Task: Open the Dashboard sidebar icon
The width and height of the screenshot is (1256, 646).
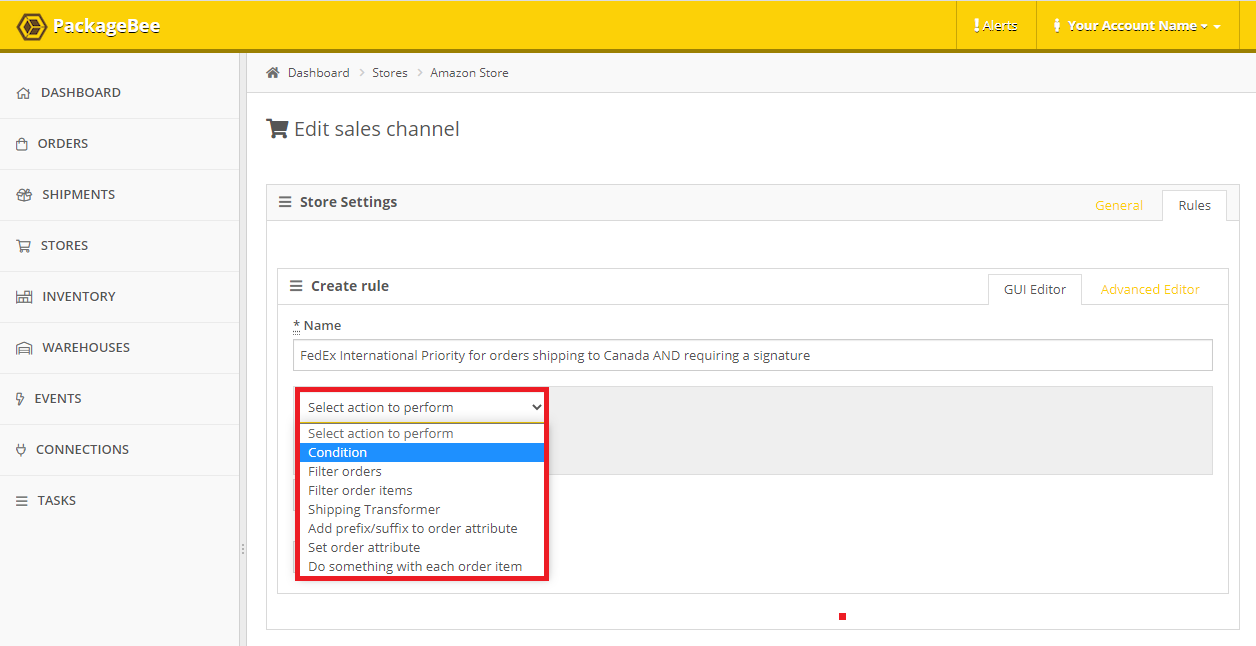Action: click(x=24, y=93)
